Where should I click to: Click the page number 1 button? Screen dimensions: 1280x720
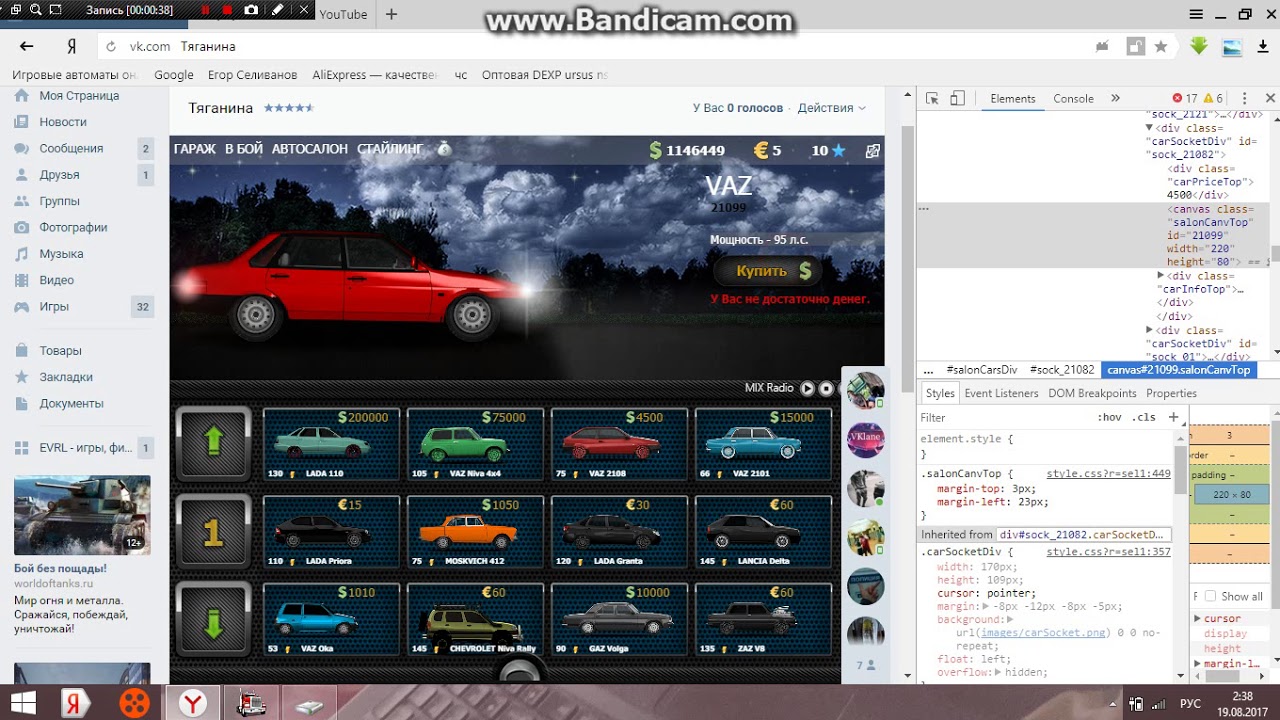click(213, 531)
